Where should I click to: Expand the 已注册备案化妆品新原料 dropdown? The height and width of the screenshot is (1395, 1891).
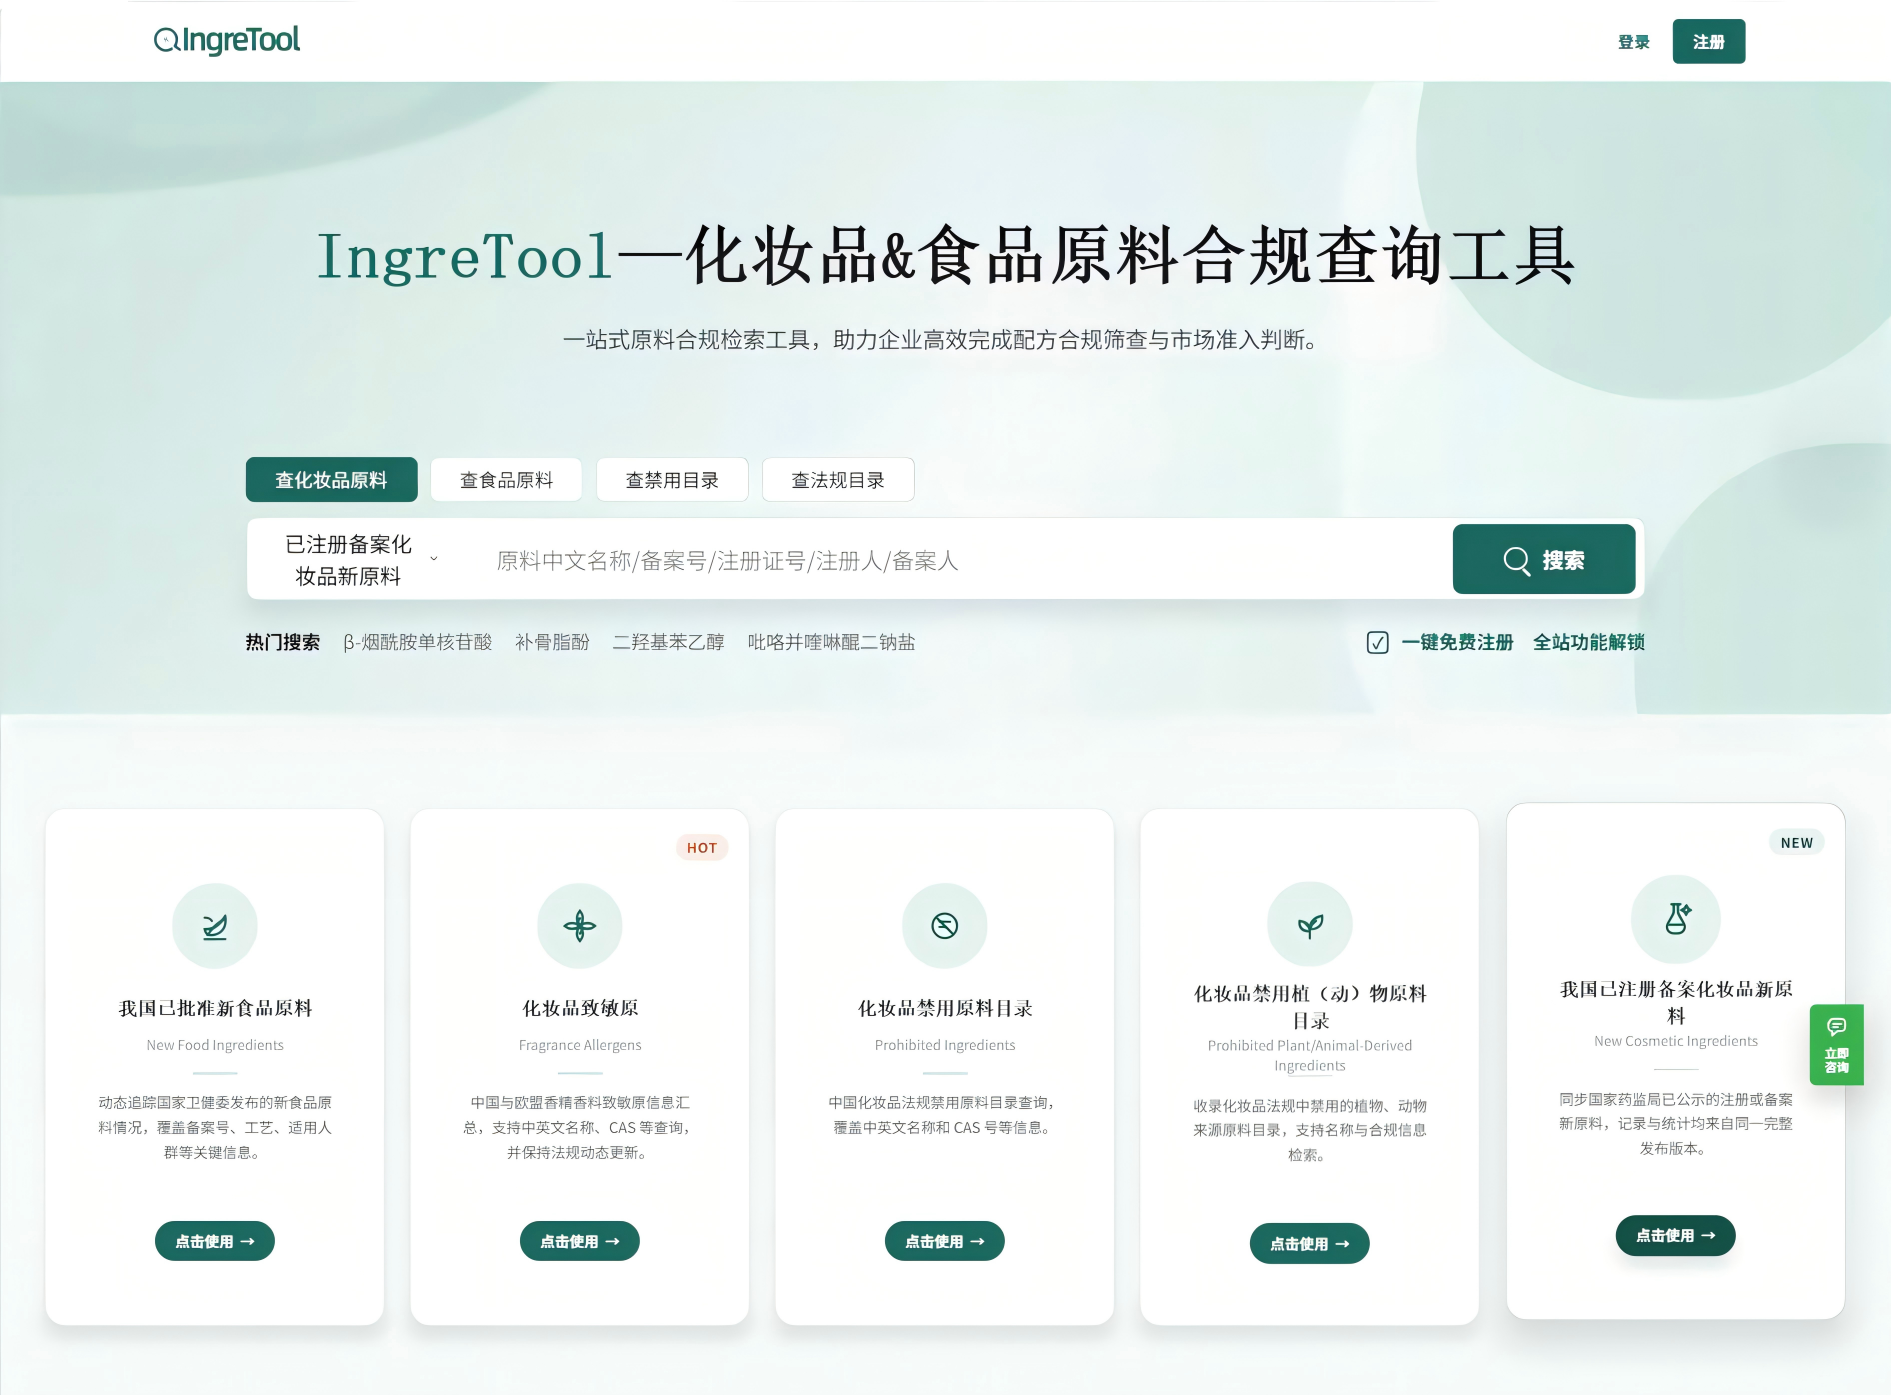point(360,560)
